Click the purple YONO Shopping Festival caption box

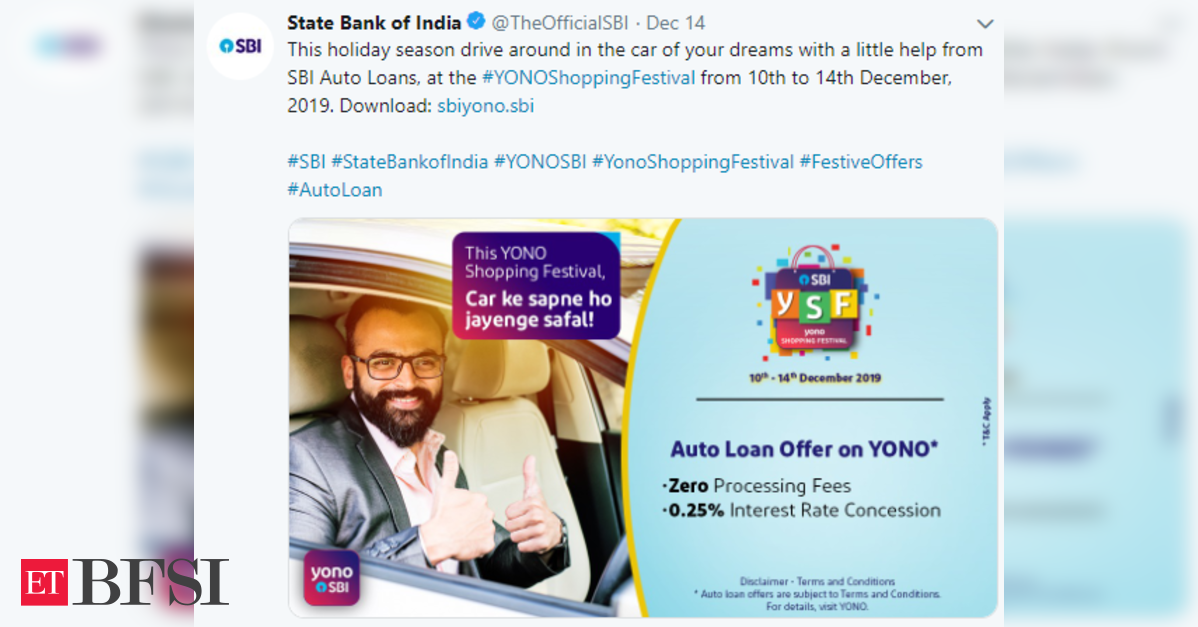pos(536,286)
